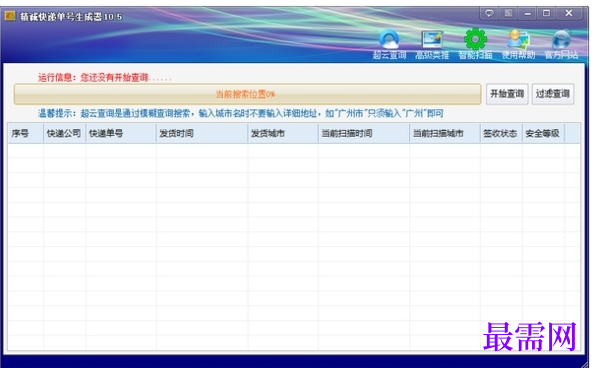
Task: Open 使用帮助 help
Action: click(518, 44)
